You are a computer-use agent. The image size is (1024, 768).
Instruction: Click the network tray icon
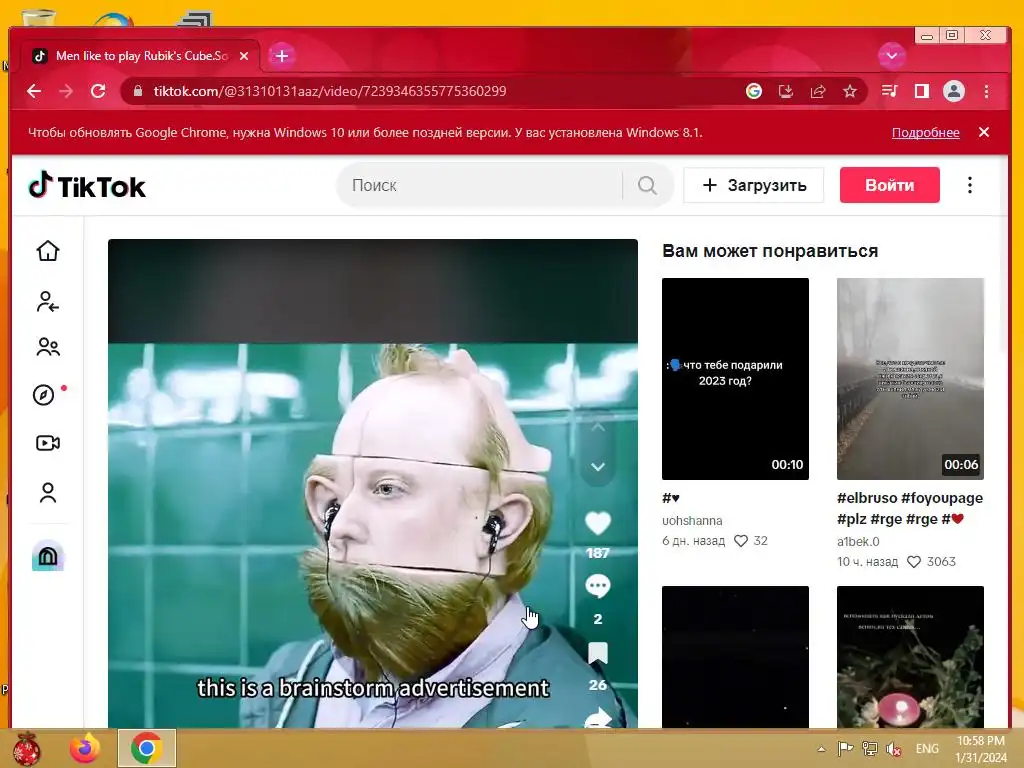click(870, 749)
